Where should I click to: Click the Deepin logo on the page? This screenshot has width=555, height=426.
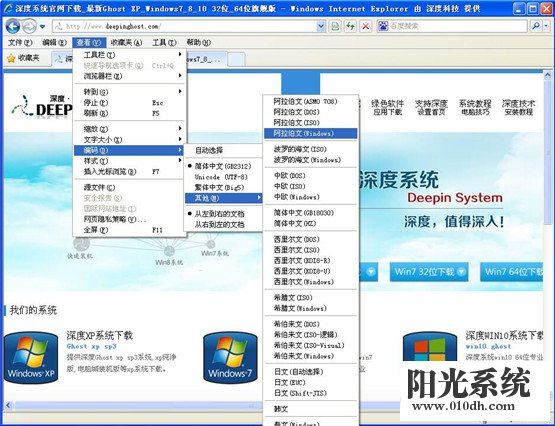click(41, 106)
